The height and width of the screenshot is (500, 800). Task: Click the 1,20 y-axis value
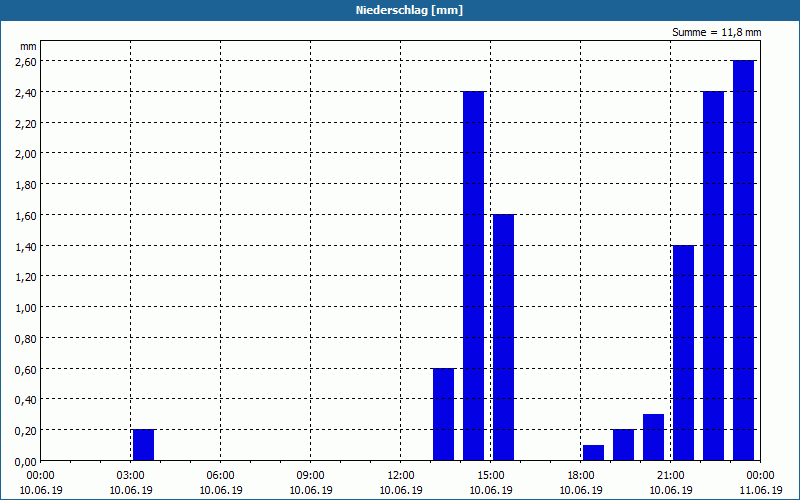[26, 277]
